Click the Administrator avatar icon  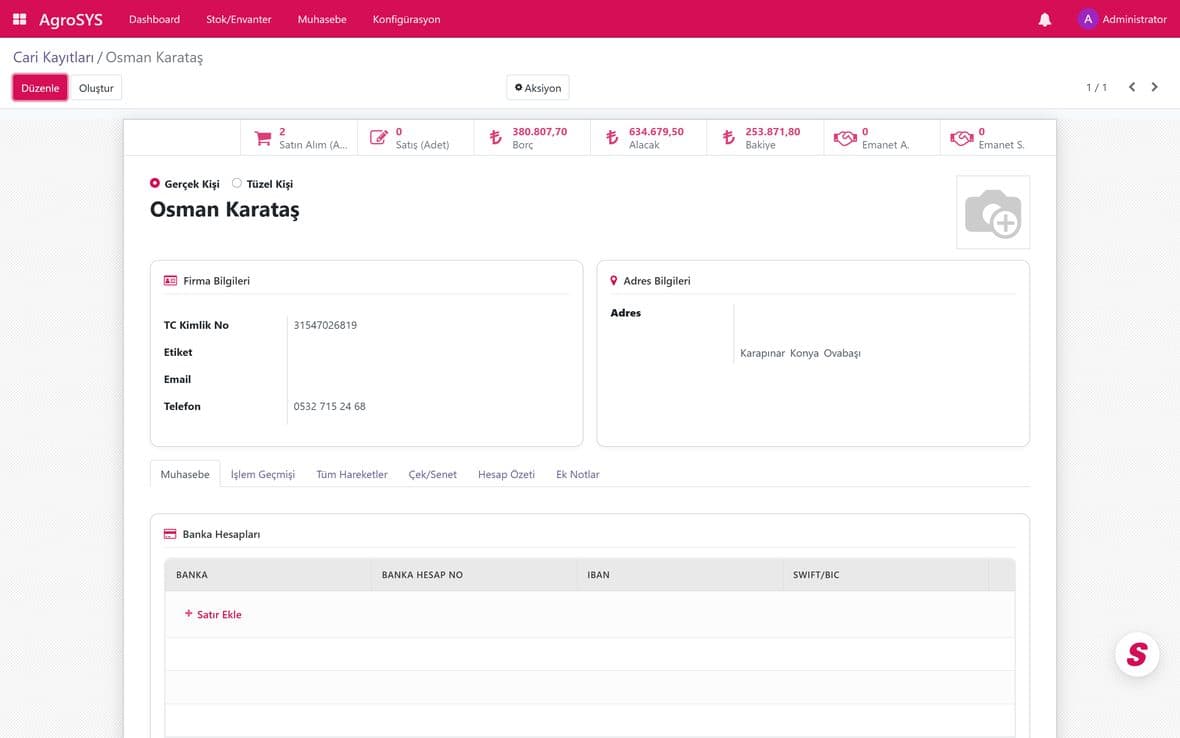(1087, 19)
